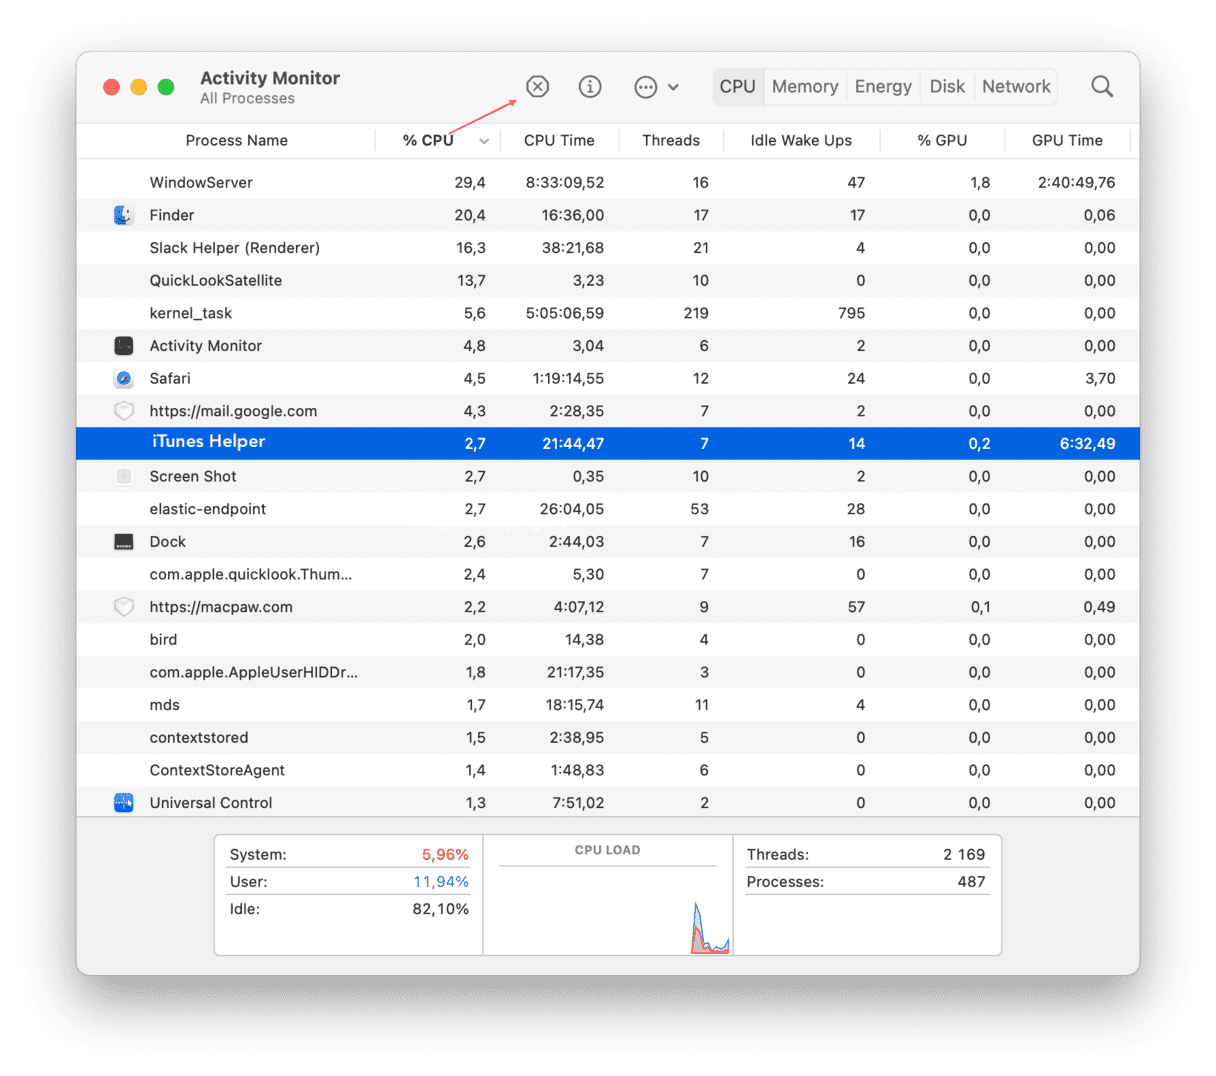Image resolution: width=1216 pixels, height=1076 pixels.
Task: Sort by Idle Wake Ups column header
Action: coord(801,141)
